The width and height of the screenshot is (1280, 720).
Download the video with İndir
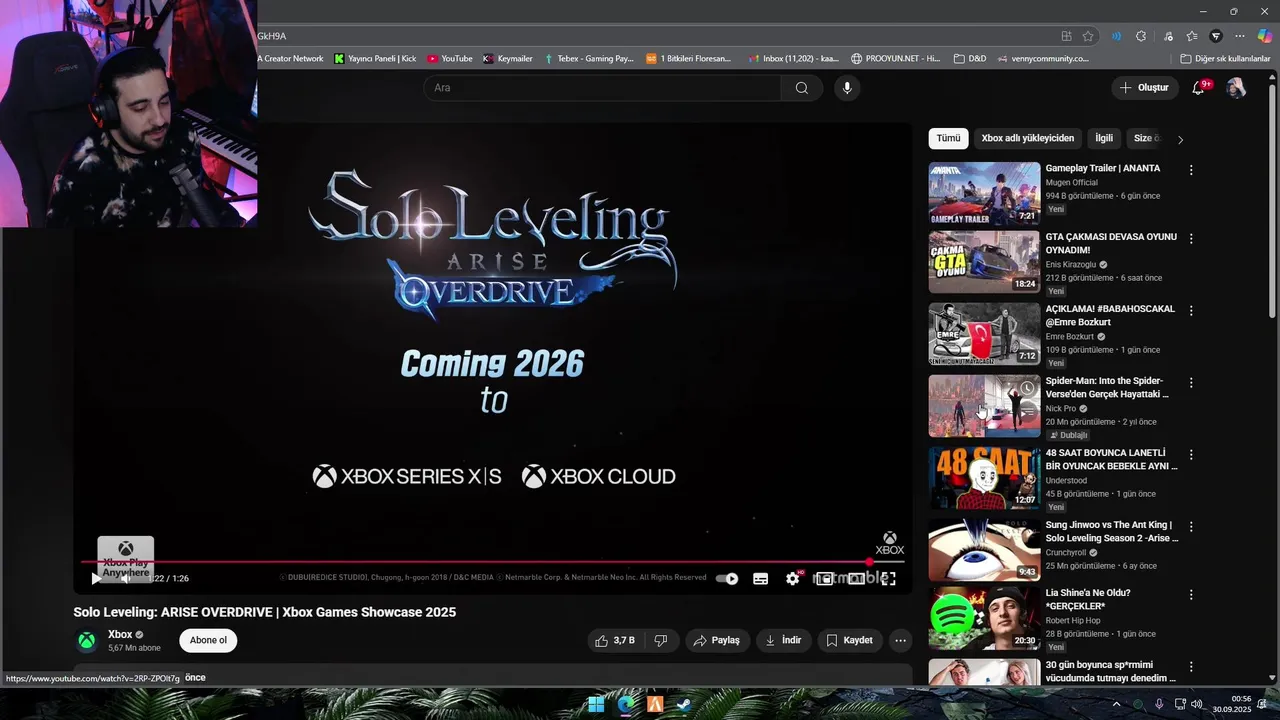point(784,640)
